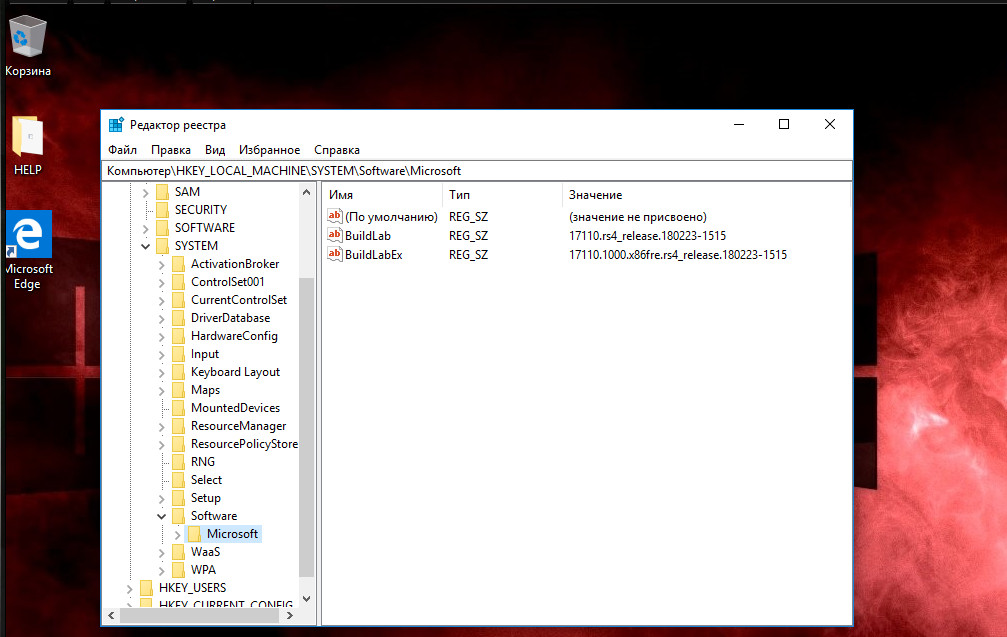Click the Registry Editor title bar icon
Screen dimensions: 1007x637
[x=116, y=125]
